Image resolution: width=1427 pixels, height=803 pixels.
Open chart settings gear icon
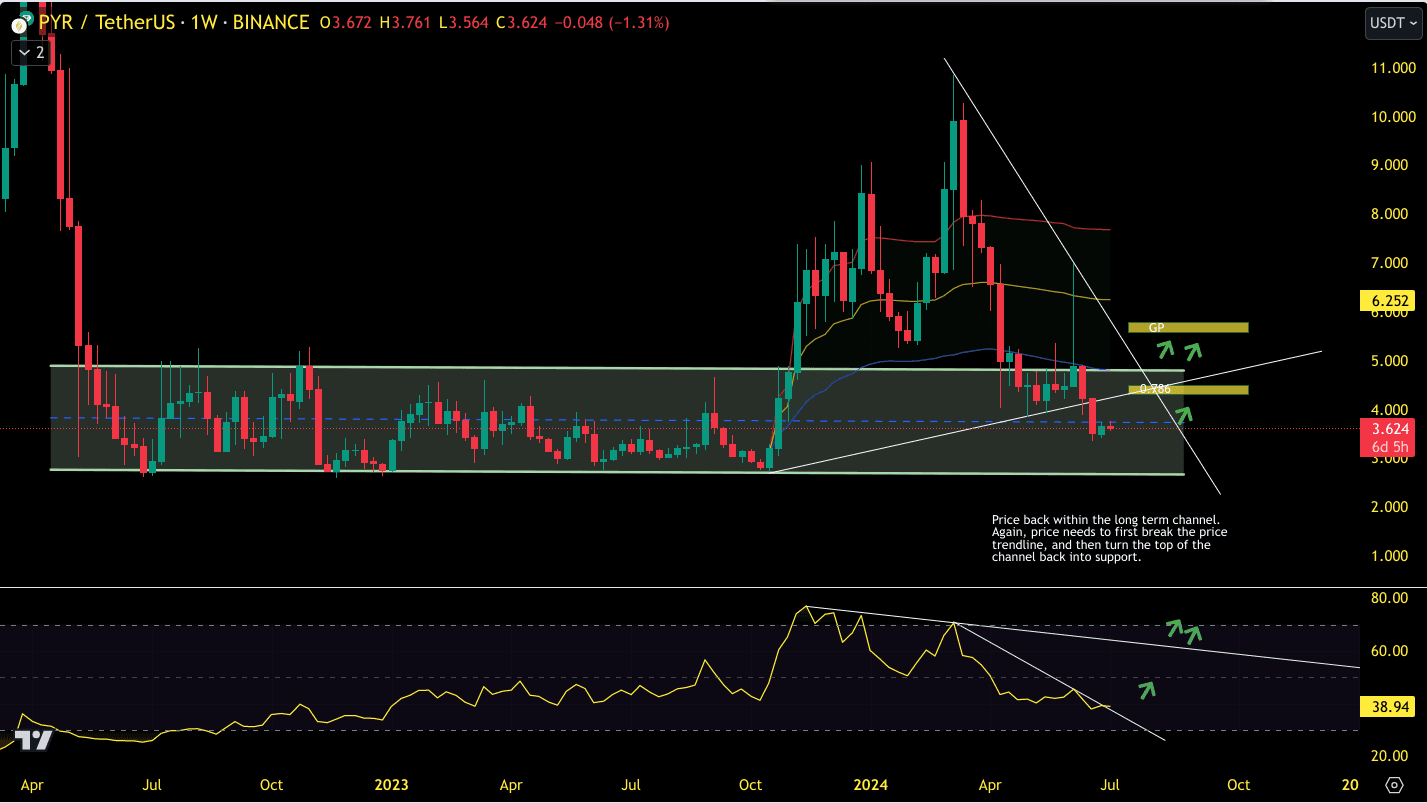click(x=1394, y=784)
